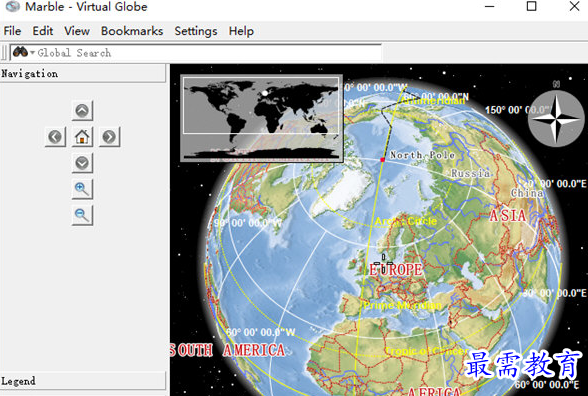Click the ASIA label on the globe
The height and width of the screenshot is (396, 588).
[x=507, y=216]
